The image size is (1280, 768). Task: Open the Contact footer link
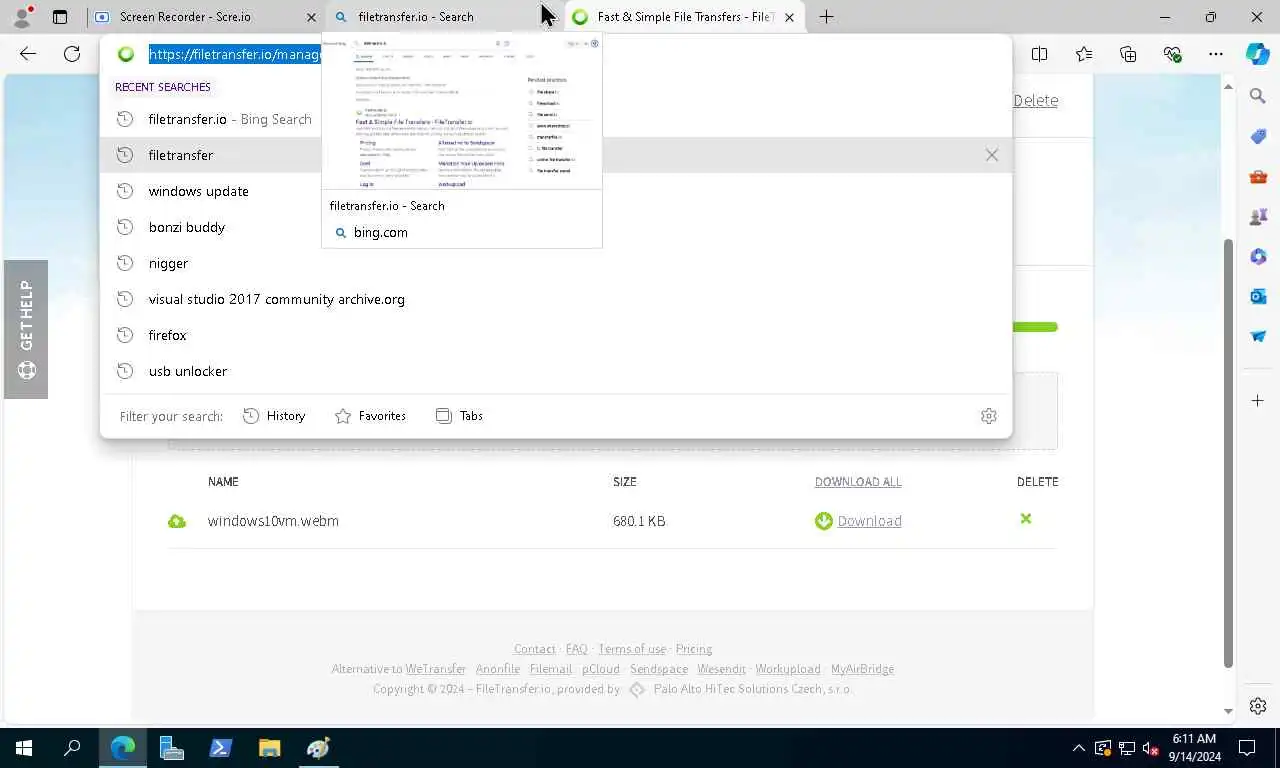[x=534, y=649]
